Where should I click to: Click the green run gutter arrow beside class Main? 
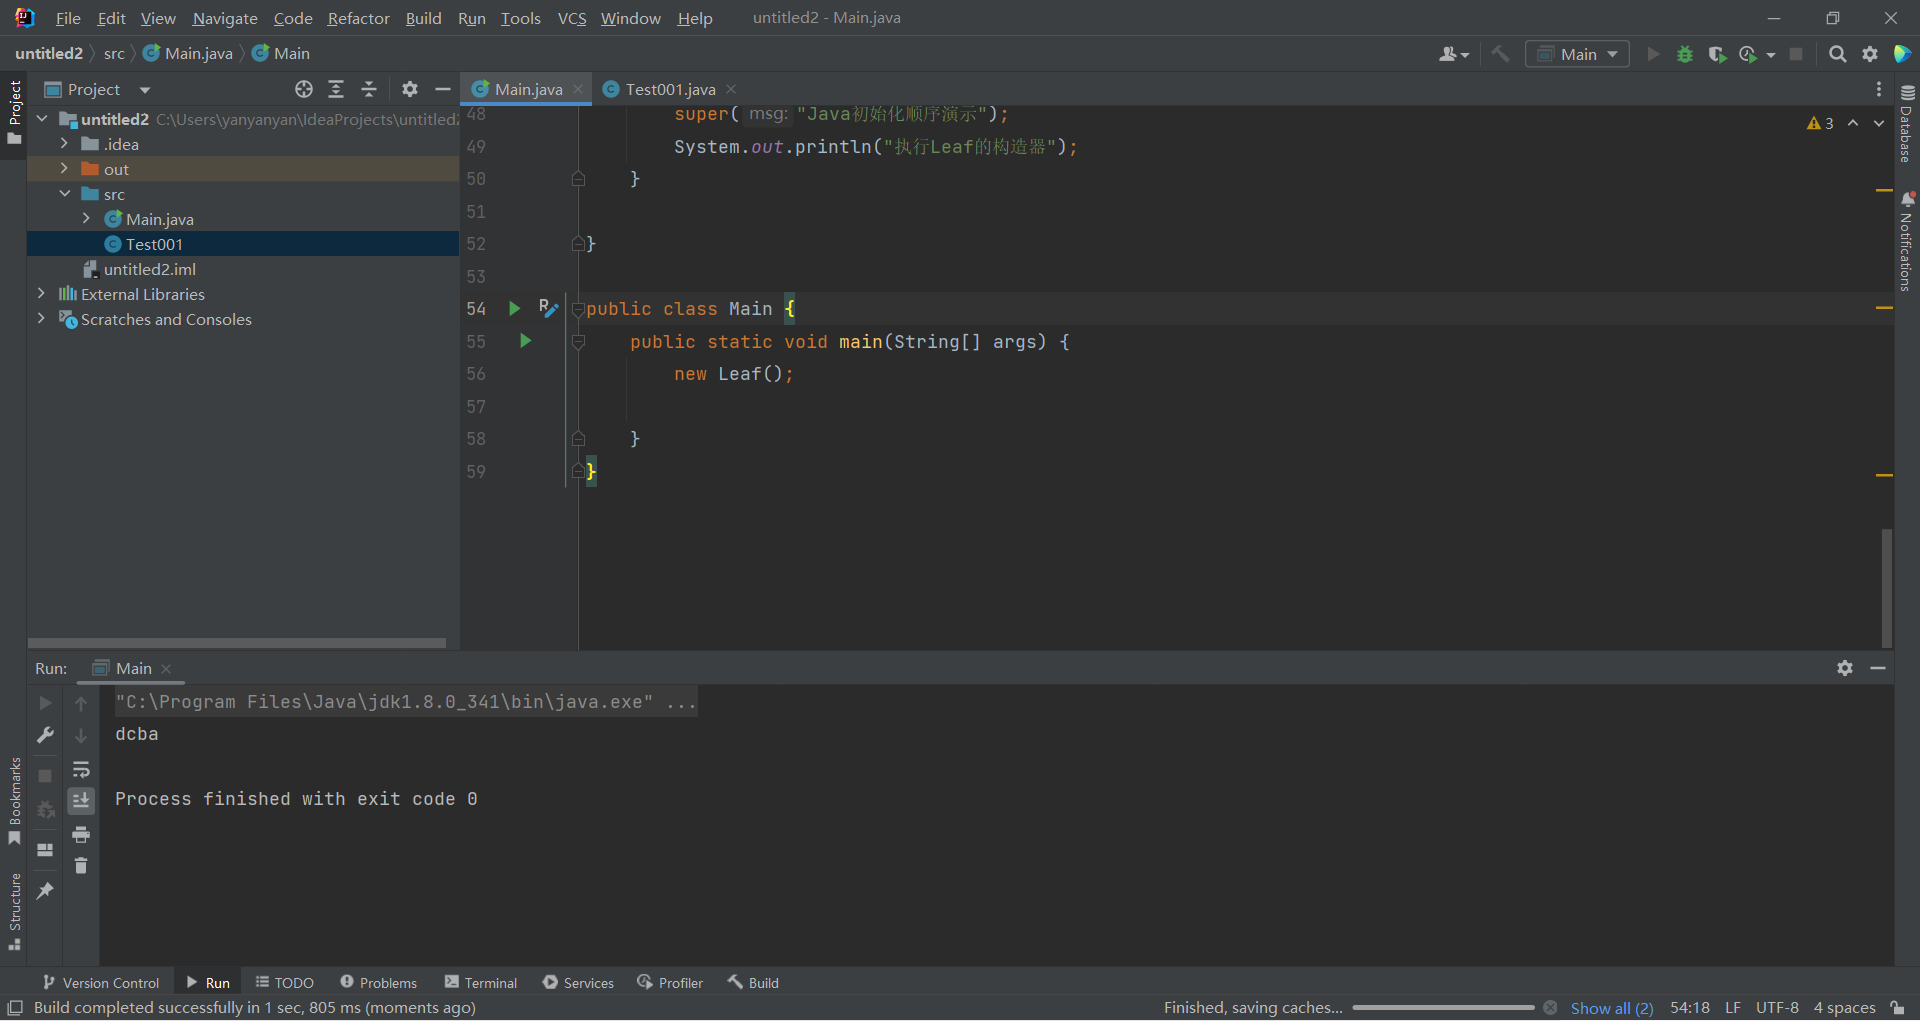pos(514,309)
